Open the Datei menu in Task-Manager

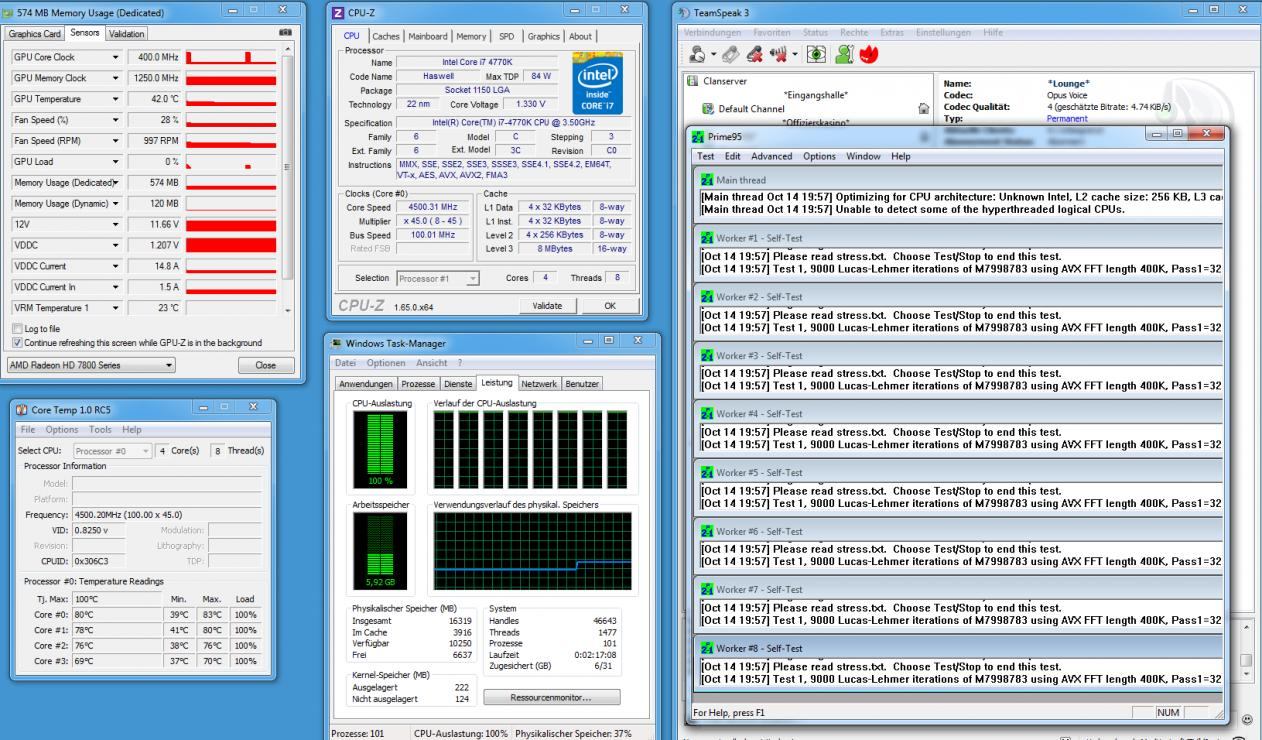346,362
